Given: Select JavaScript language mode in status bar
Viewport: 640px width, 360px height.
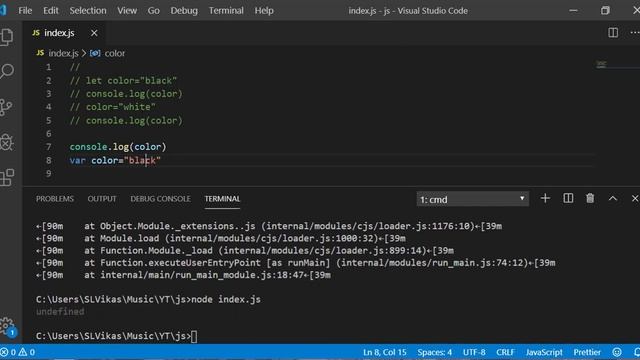Looking at the screenshot, I should pos(544,352).
